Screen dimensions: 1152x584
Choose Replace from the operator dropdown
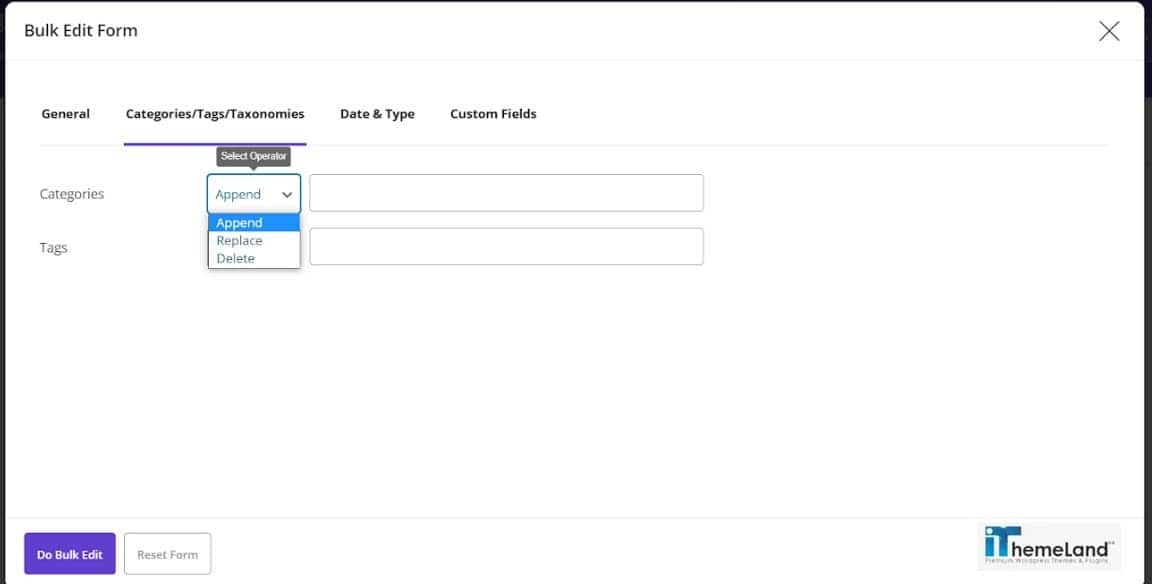(x=239, y=240)
